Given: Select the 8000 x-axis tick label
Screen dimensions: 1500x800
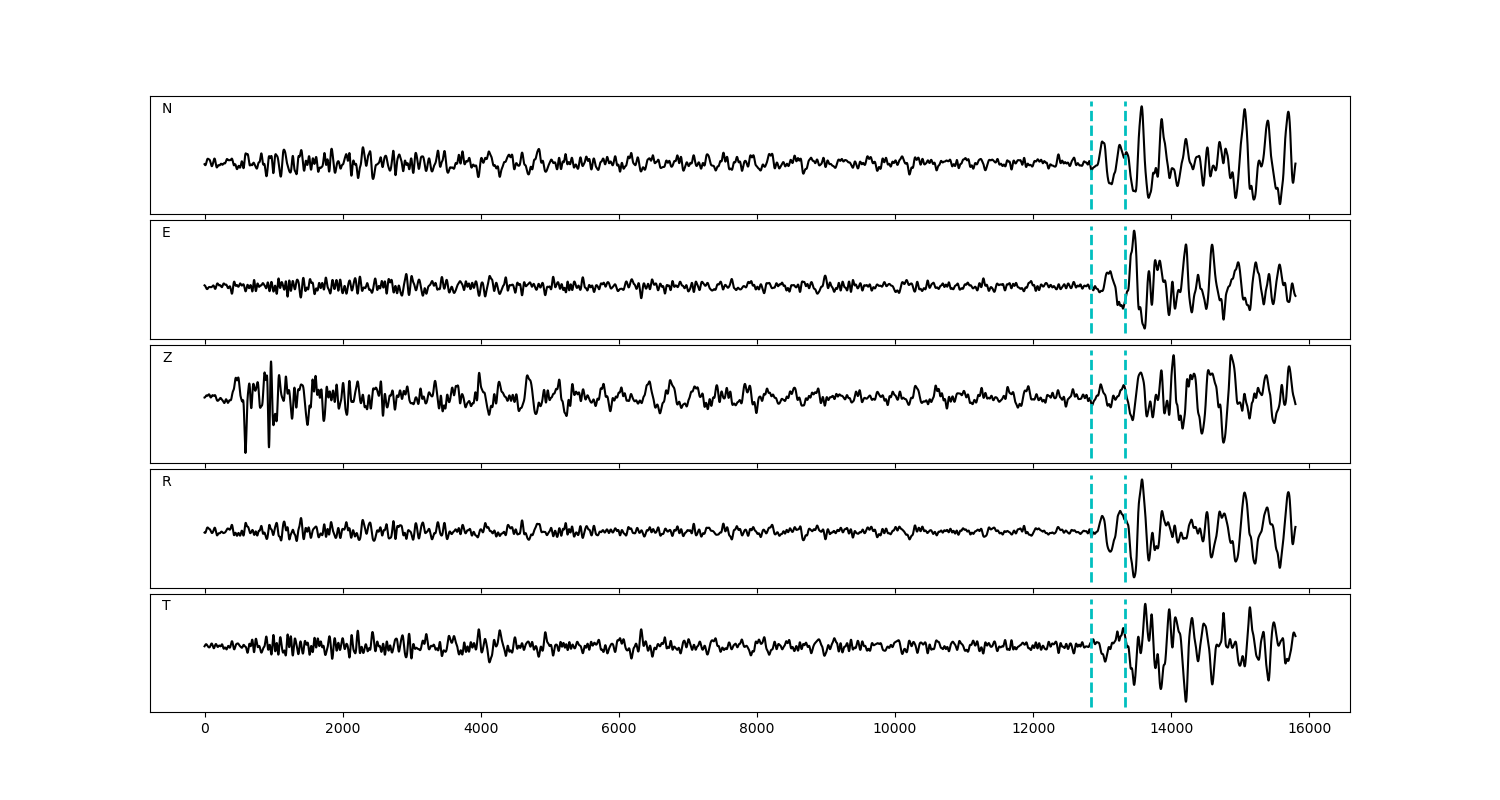Looking at the screenshot, I should click(757, 730).
